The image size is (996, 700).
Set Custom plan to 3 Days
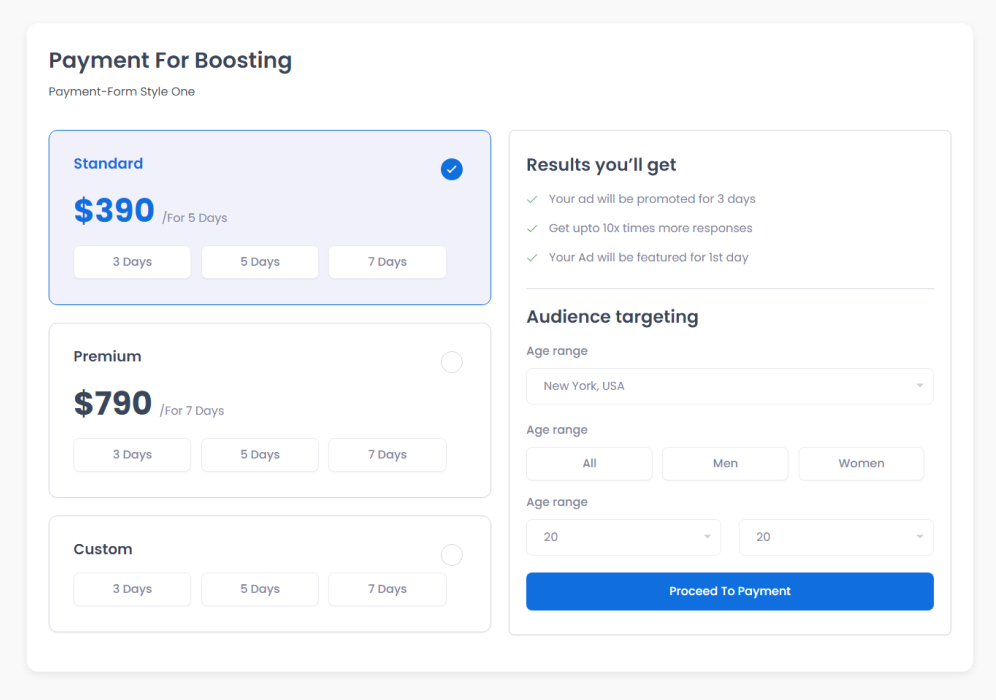[x=132, y=589]
